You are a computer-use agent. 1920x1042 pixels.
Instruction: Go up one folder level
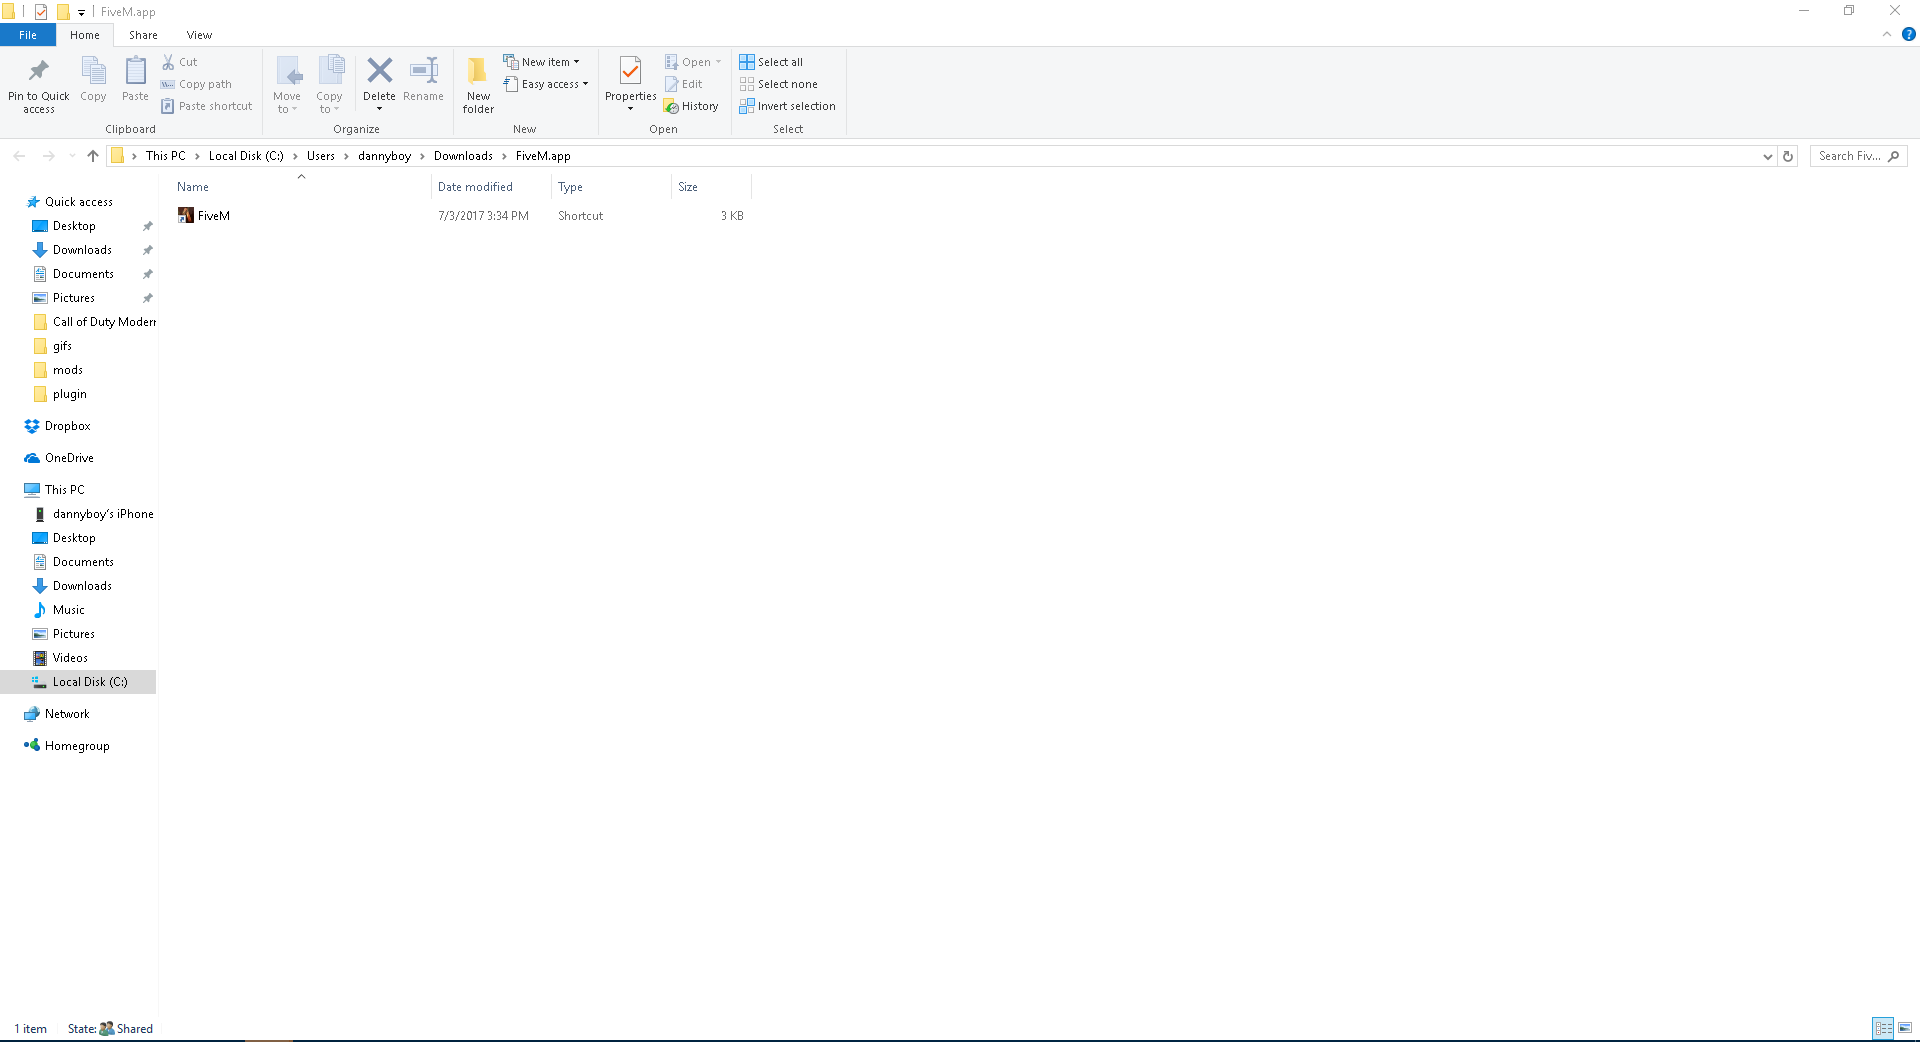(x=93, y=156)
